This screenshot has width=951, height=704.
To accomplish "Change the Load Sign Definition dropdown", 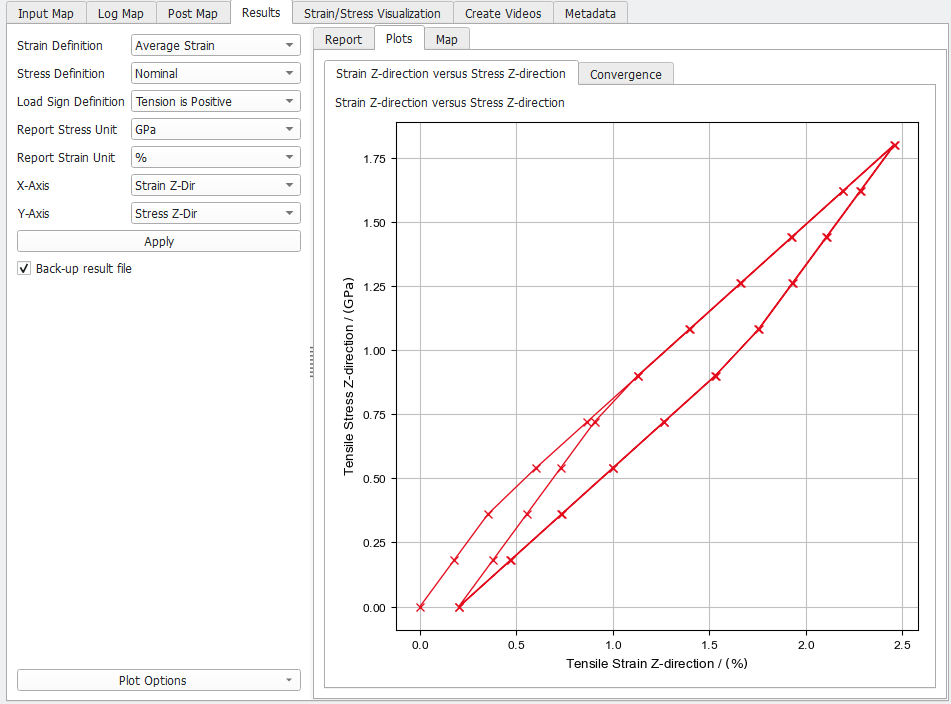I will (x=216, y=101).
